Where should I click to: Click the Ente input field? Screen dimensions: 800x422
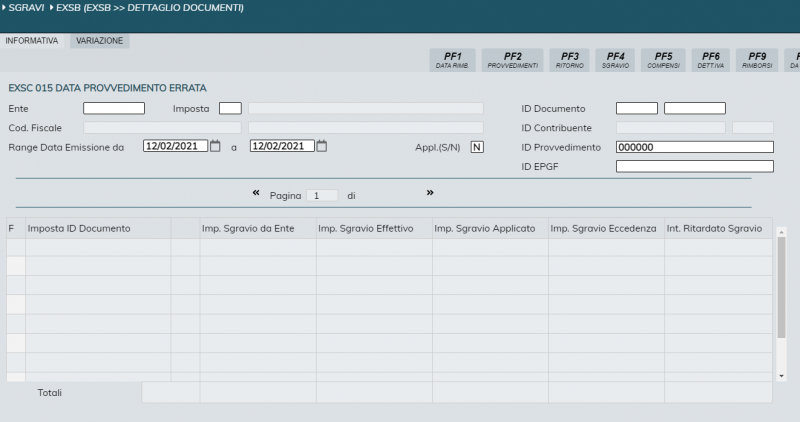pyautogui.click(x=114, y=108)
